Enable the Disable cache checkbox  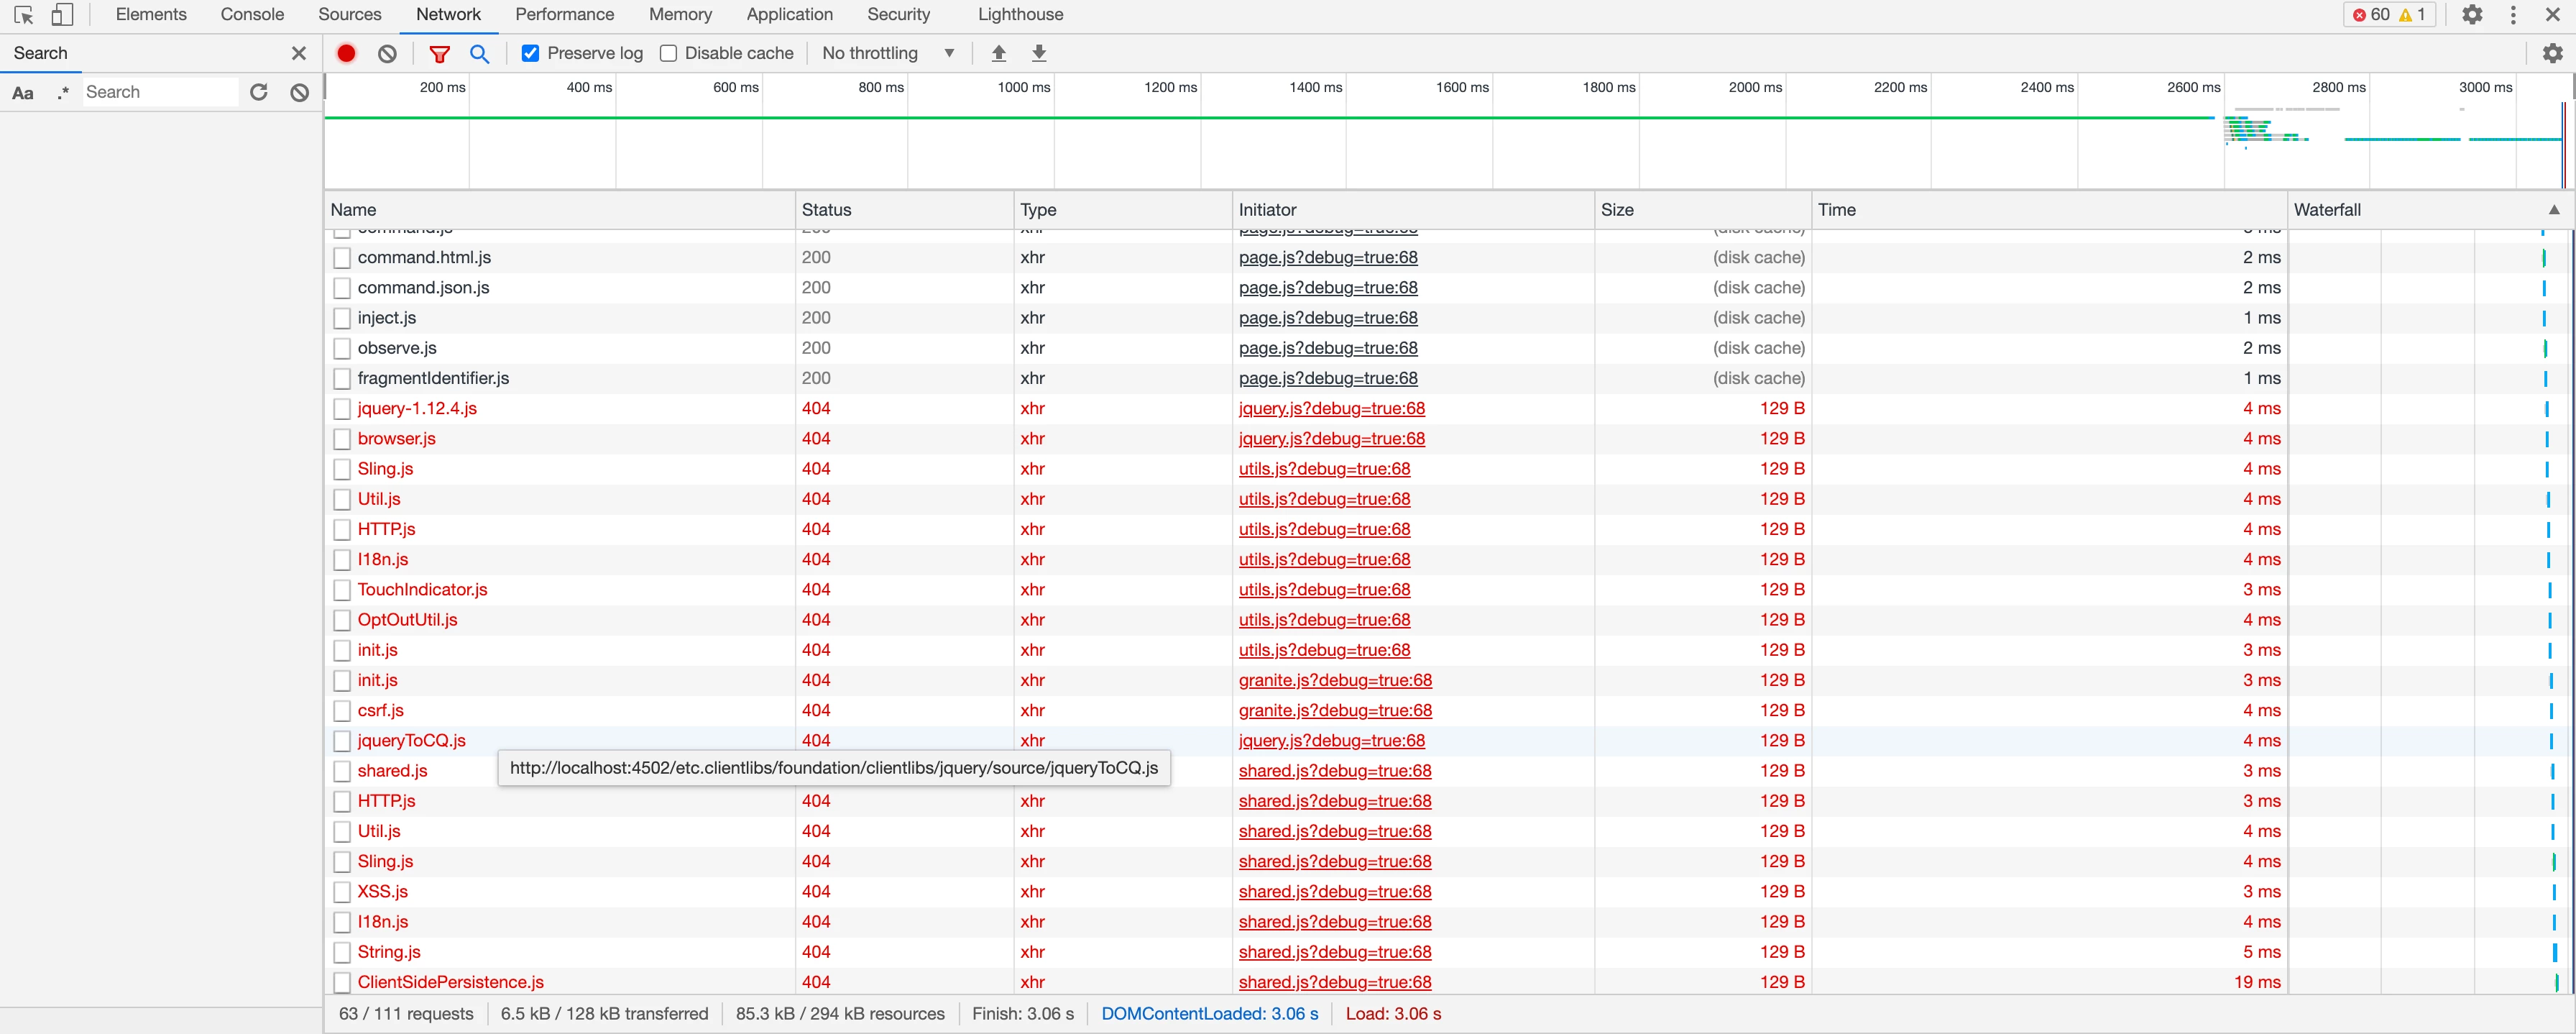click(669, 53)
